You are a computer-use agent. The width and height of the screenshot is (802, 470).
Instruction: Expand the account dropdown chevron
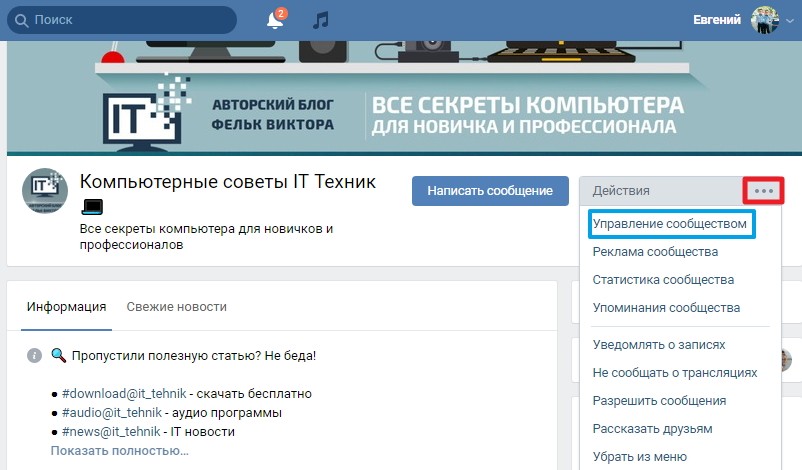[x=790, y=21]
